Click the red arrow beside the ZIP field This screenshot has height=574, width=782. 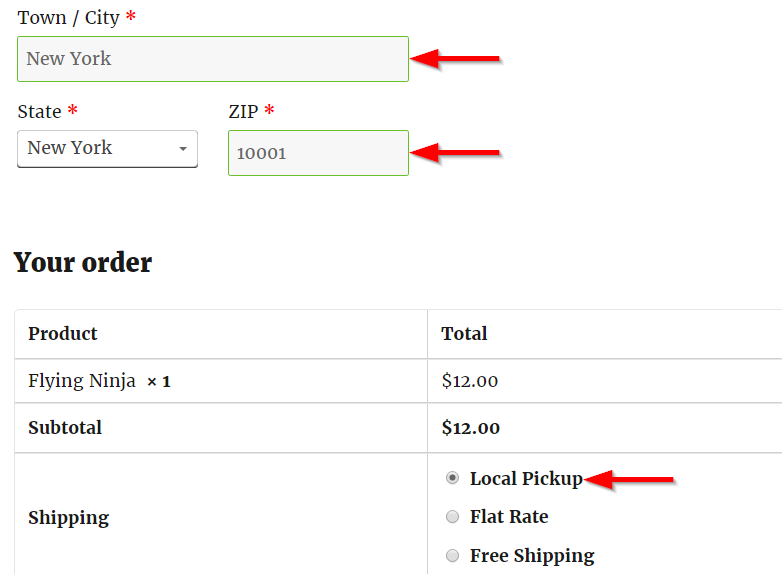(456, 153)
